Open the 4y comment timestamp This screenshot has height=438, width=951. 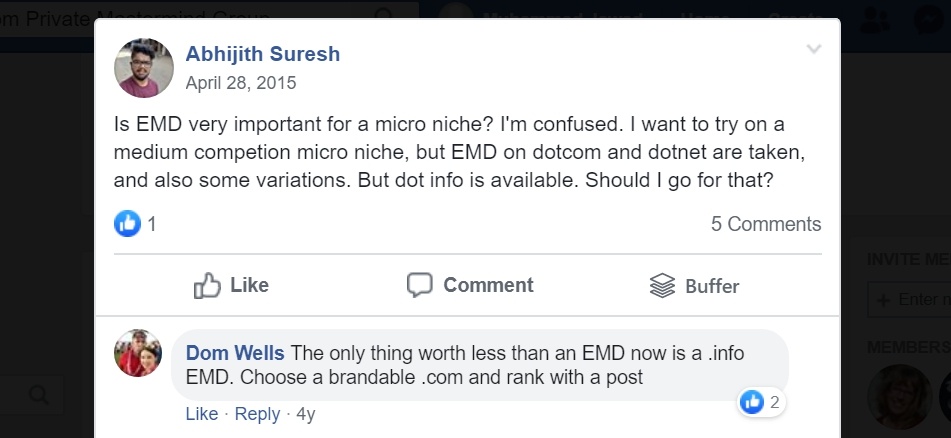306,414
